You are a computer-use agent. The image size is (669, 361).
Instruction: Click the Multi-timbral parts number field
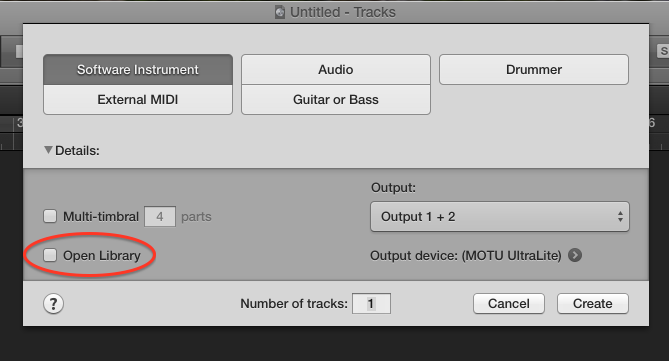coord(160,216)
